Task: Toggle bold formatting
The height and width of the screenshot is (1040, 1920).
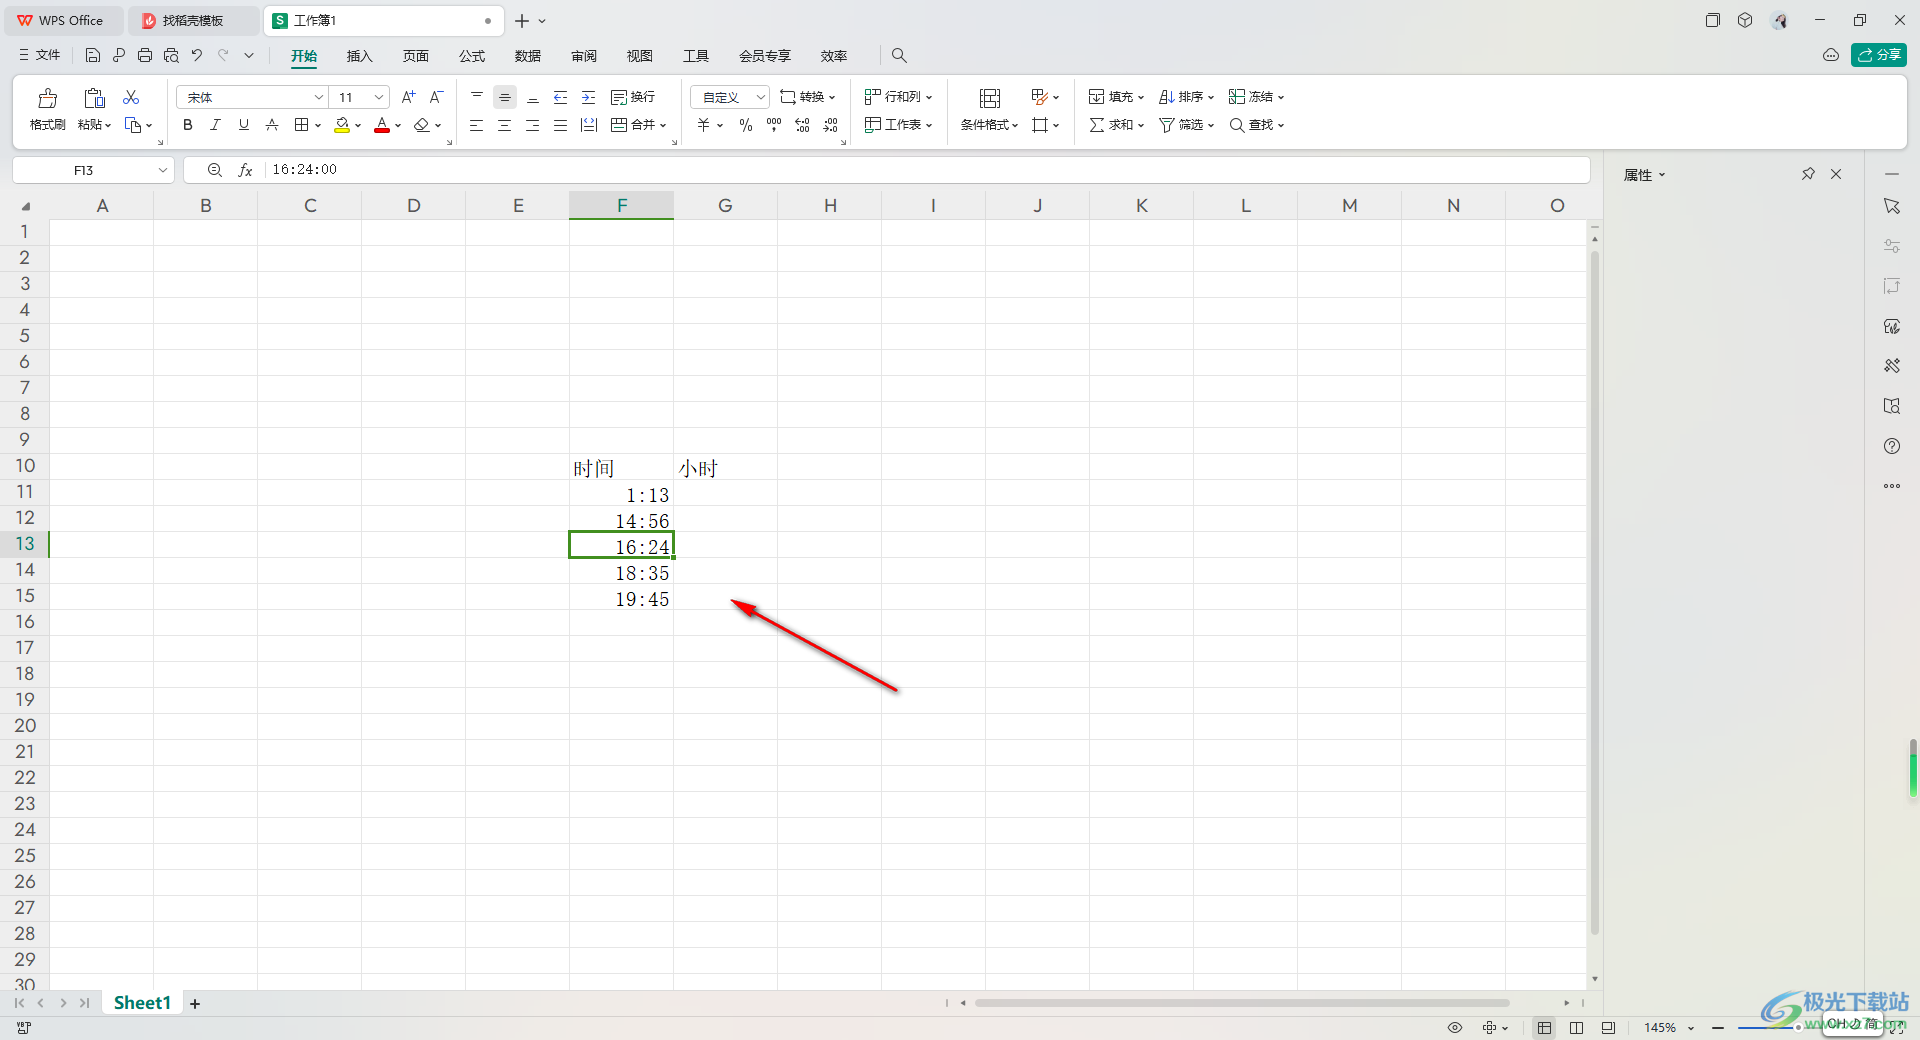Action: tap(188, 125)
